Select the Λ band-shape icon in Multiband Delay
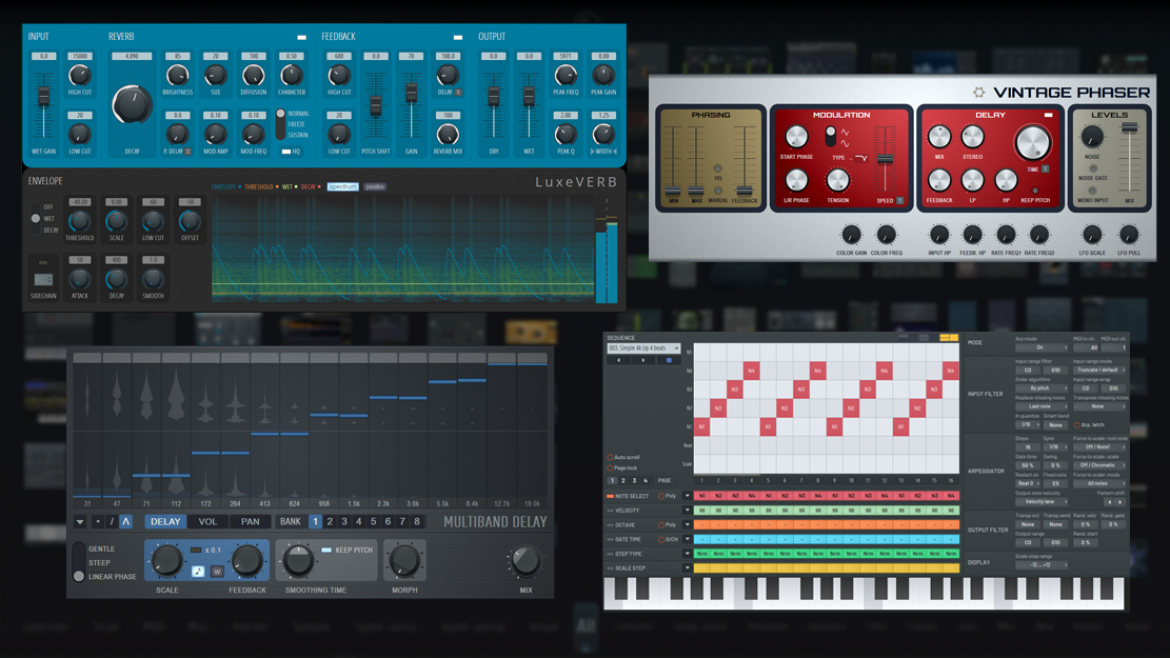The height and width of the screenshot is (658, 1170). point(126,519)
